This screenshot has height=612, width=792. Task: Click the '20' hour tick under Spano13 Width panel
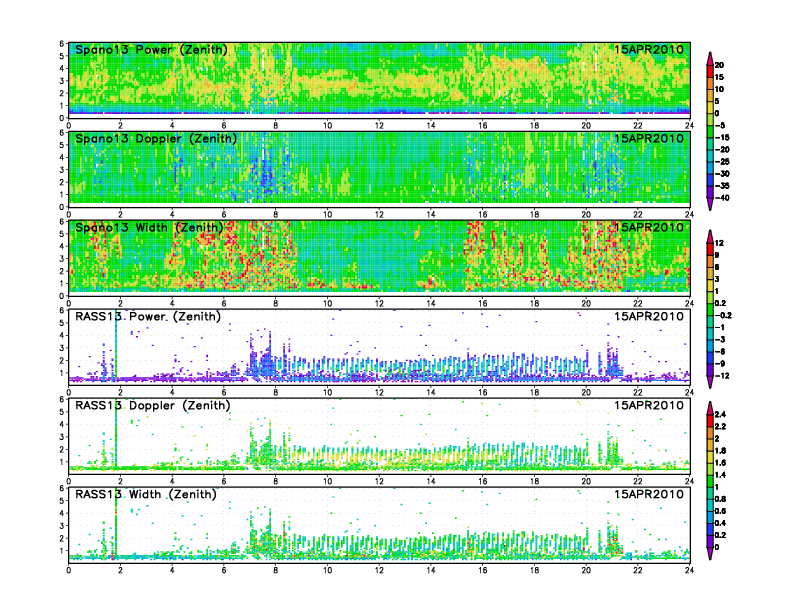586,303
